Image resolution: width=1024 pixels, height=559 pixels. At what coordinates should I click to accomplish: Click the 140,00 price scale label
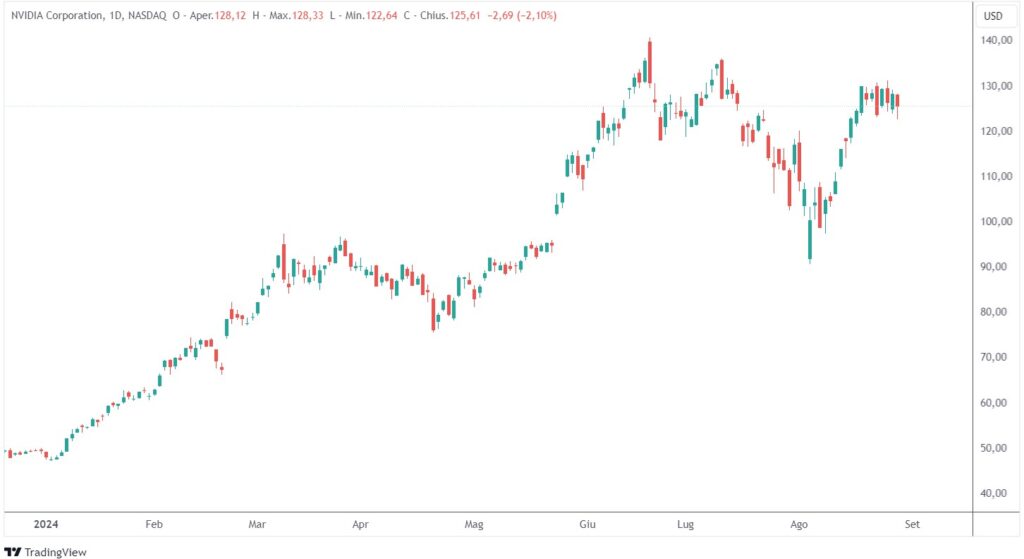[x=997, y=41]
